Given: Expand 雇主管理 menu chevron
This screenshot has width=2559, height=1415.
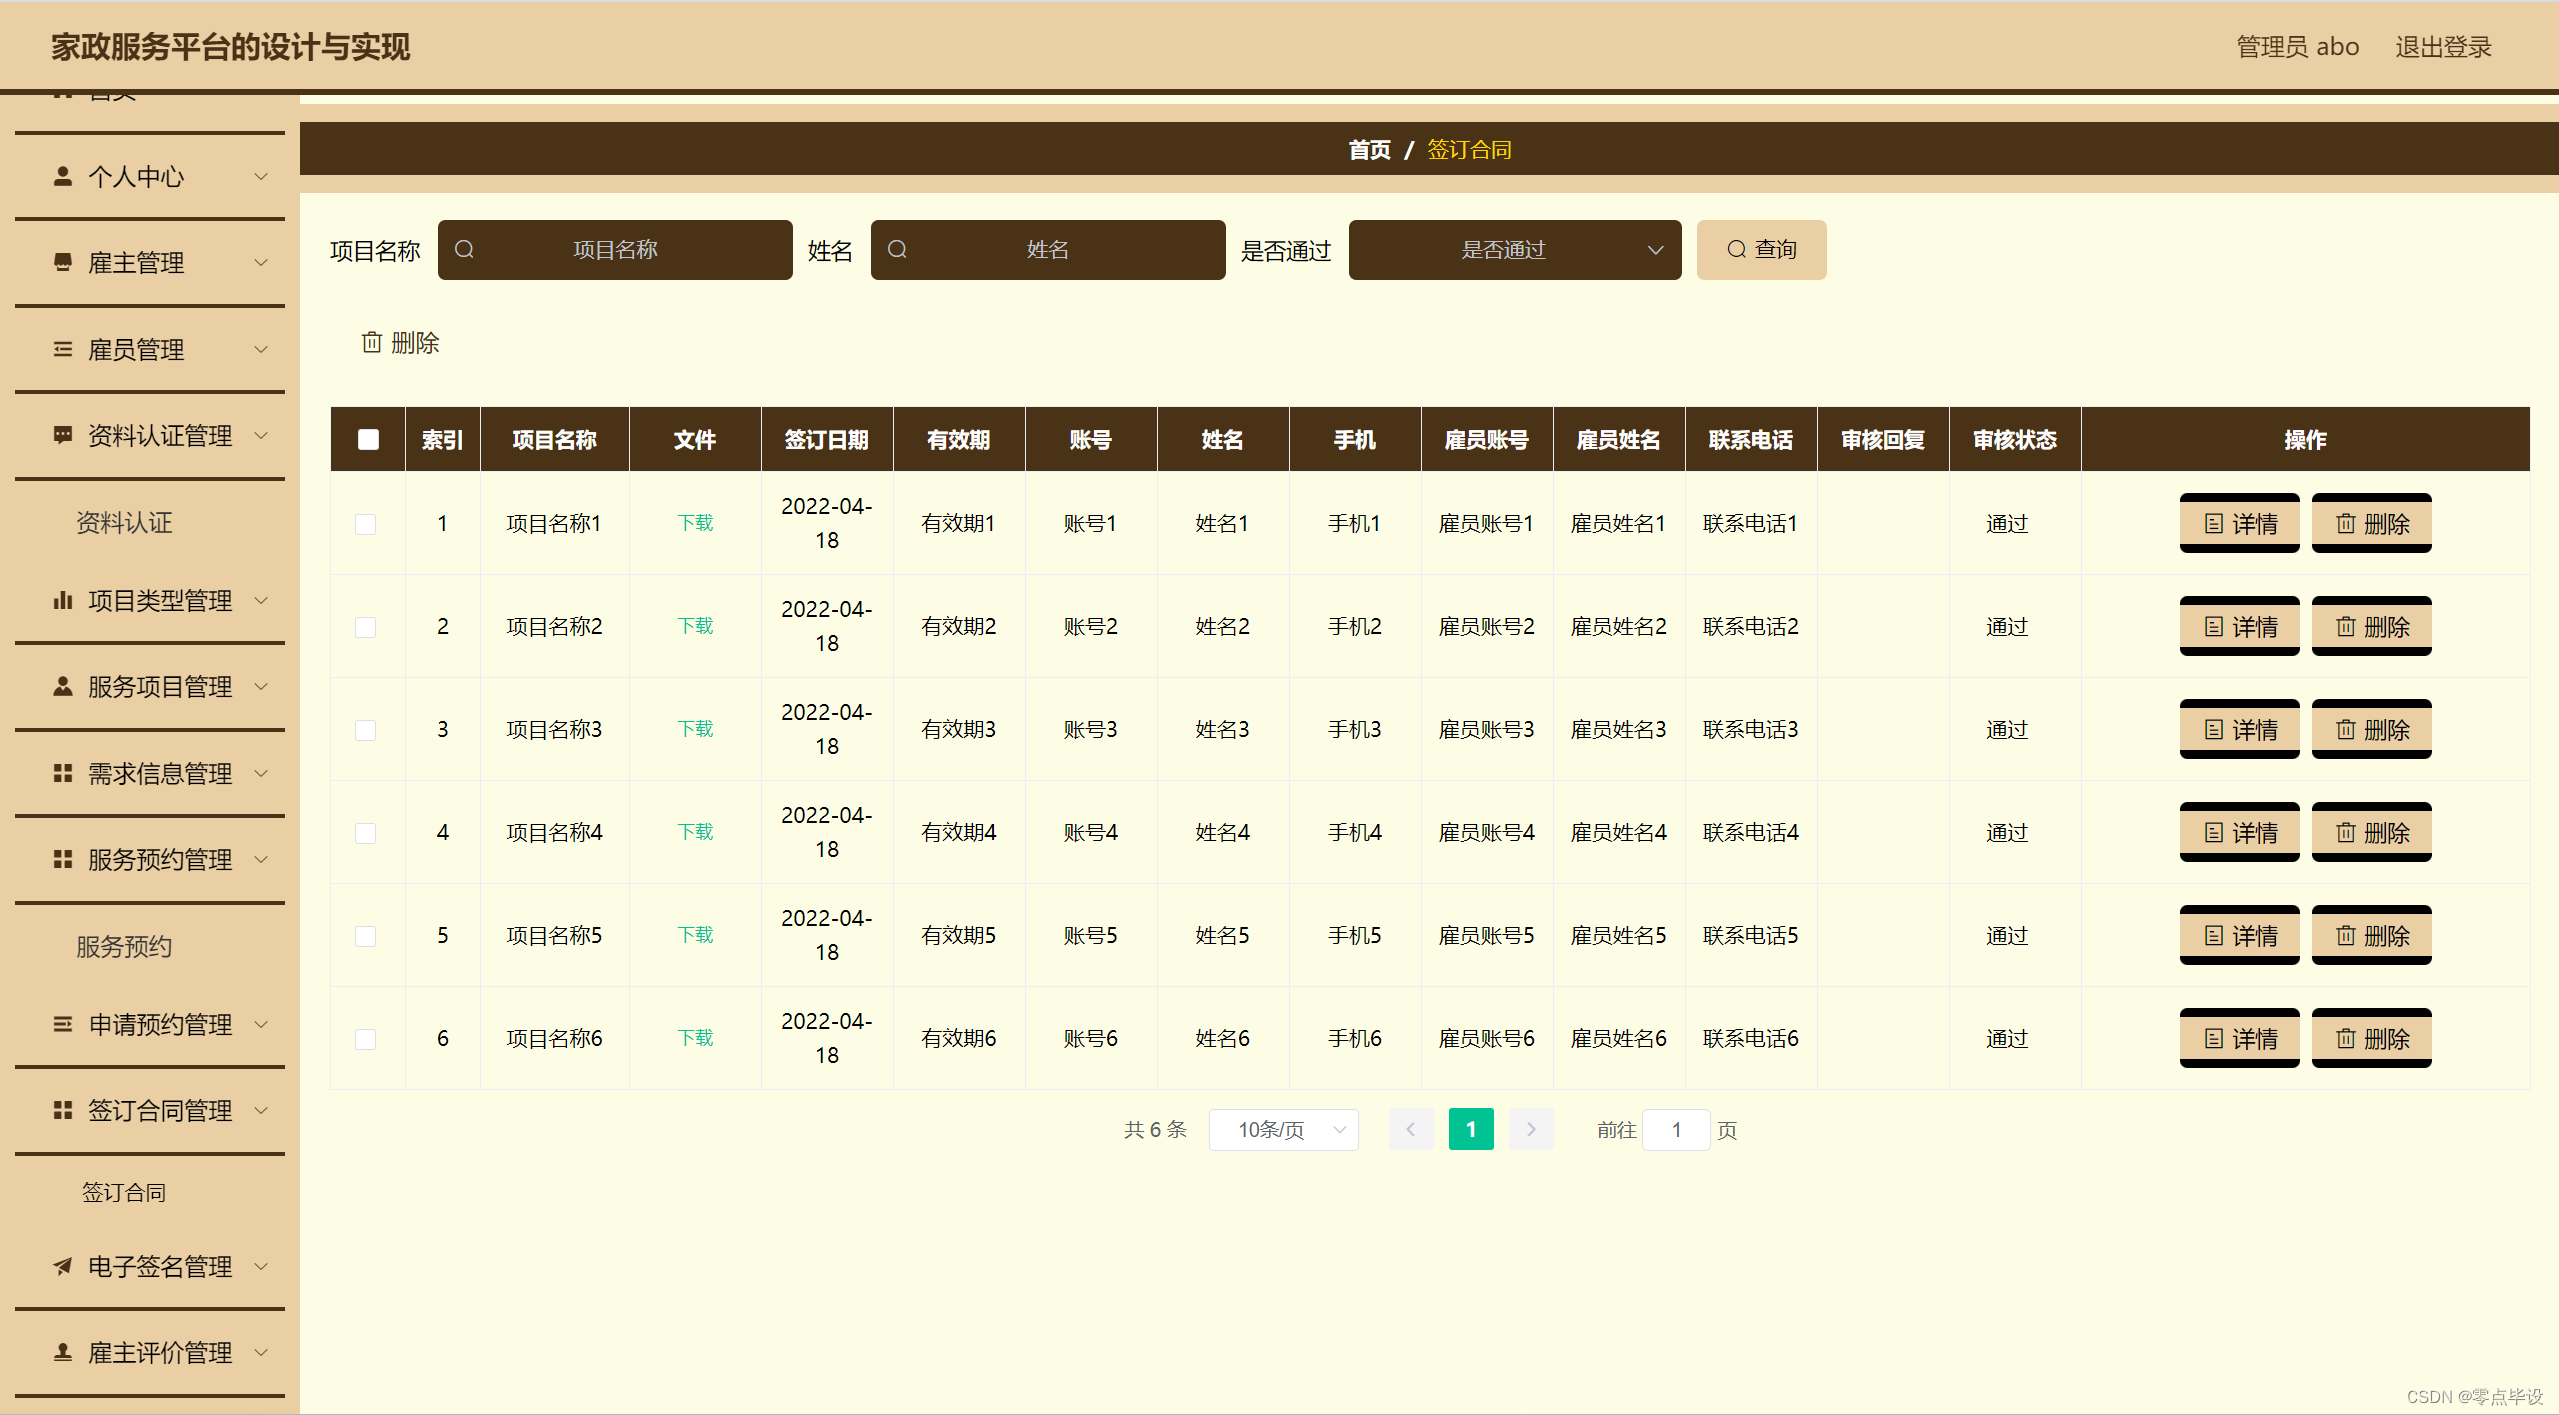Looking at the screenshot, I should (x=261, y=262).
